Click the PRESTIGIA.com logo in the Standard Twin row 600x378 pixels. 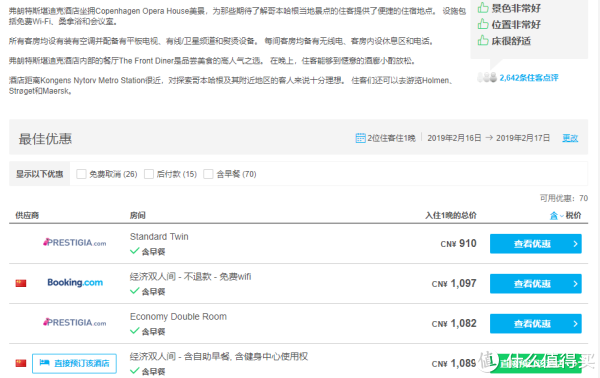point(75,243)
